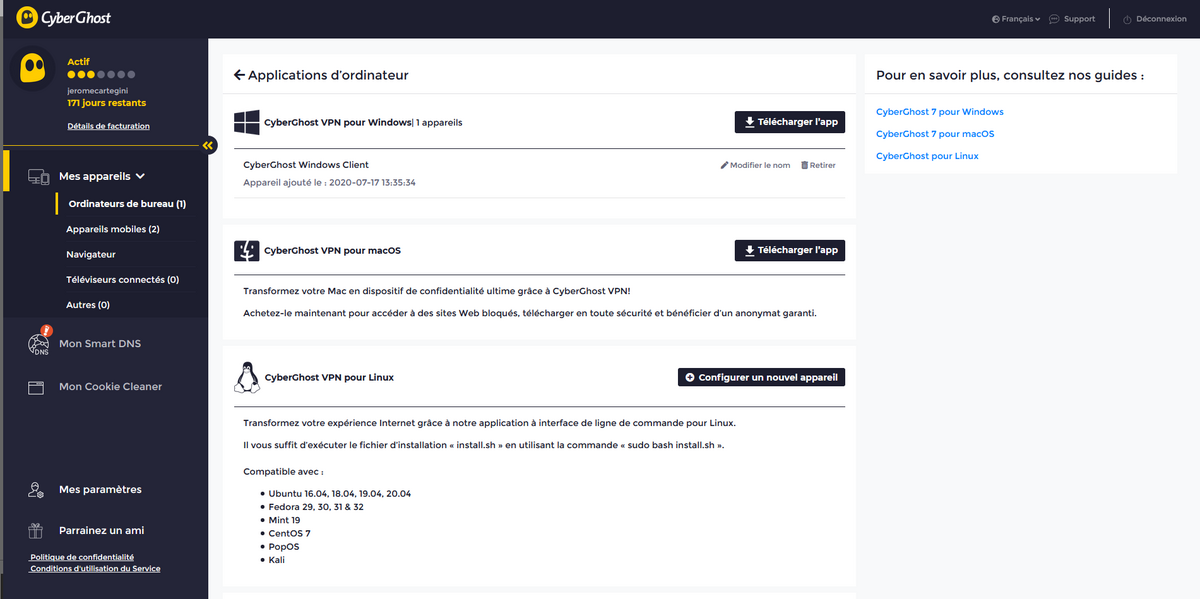The image size is (1200, 599).
Task: Open Parrainez un ami
Action: point(101,531)
